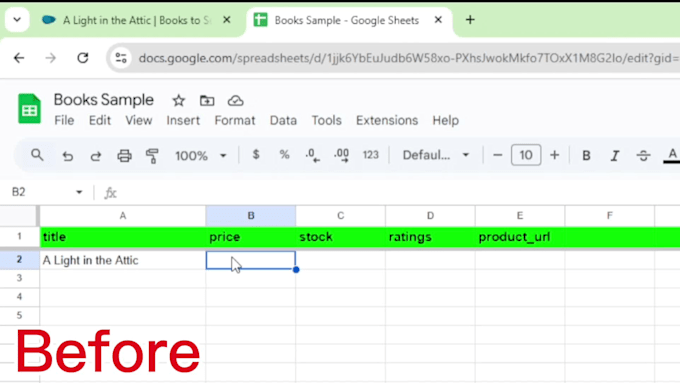Format as currency with dollar icon
The height and width of the screenshot is (383, 680).
click(256, 154)
